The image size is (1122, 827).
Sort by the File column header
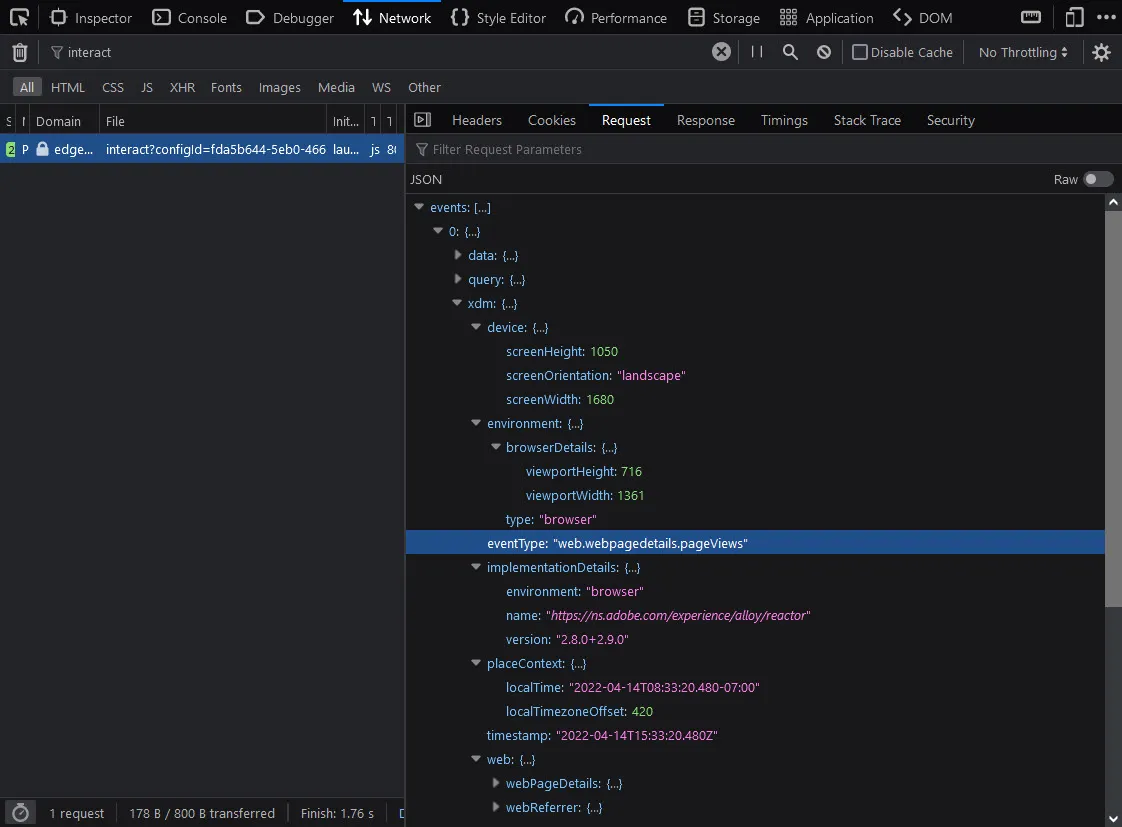click(213, 121)
